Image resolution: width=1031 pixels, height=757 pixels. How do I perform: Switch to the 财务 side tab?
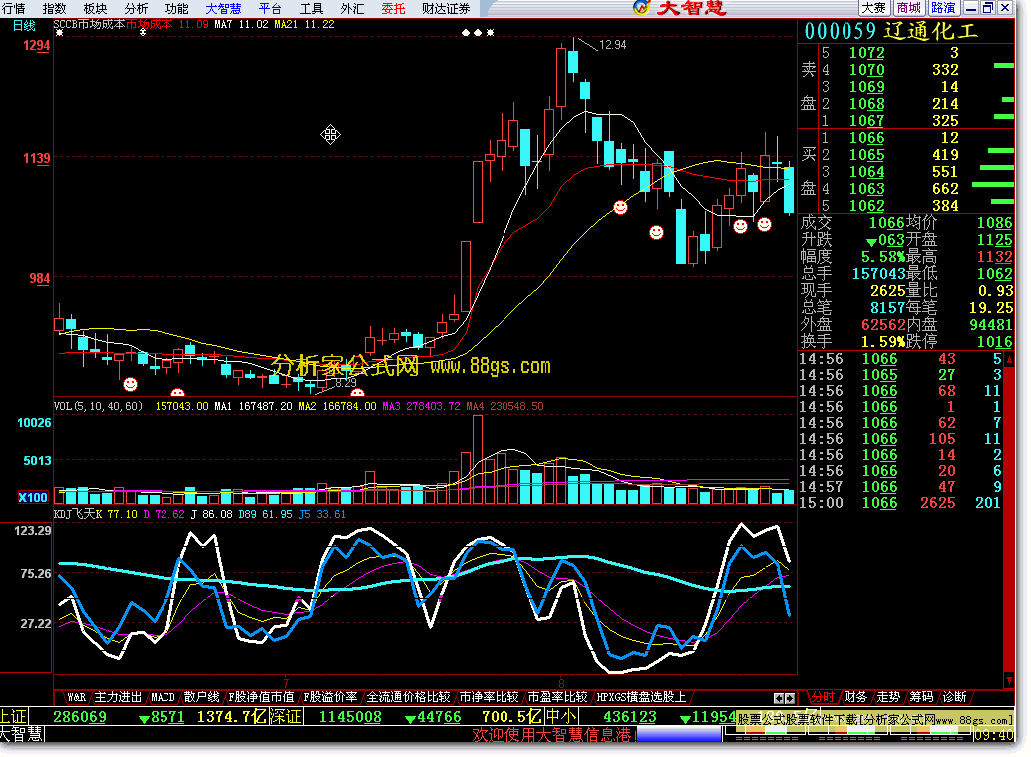855,697
